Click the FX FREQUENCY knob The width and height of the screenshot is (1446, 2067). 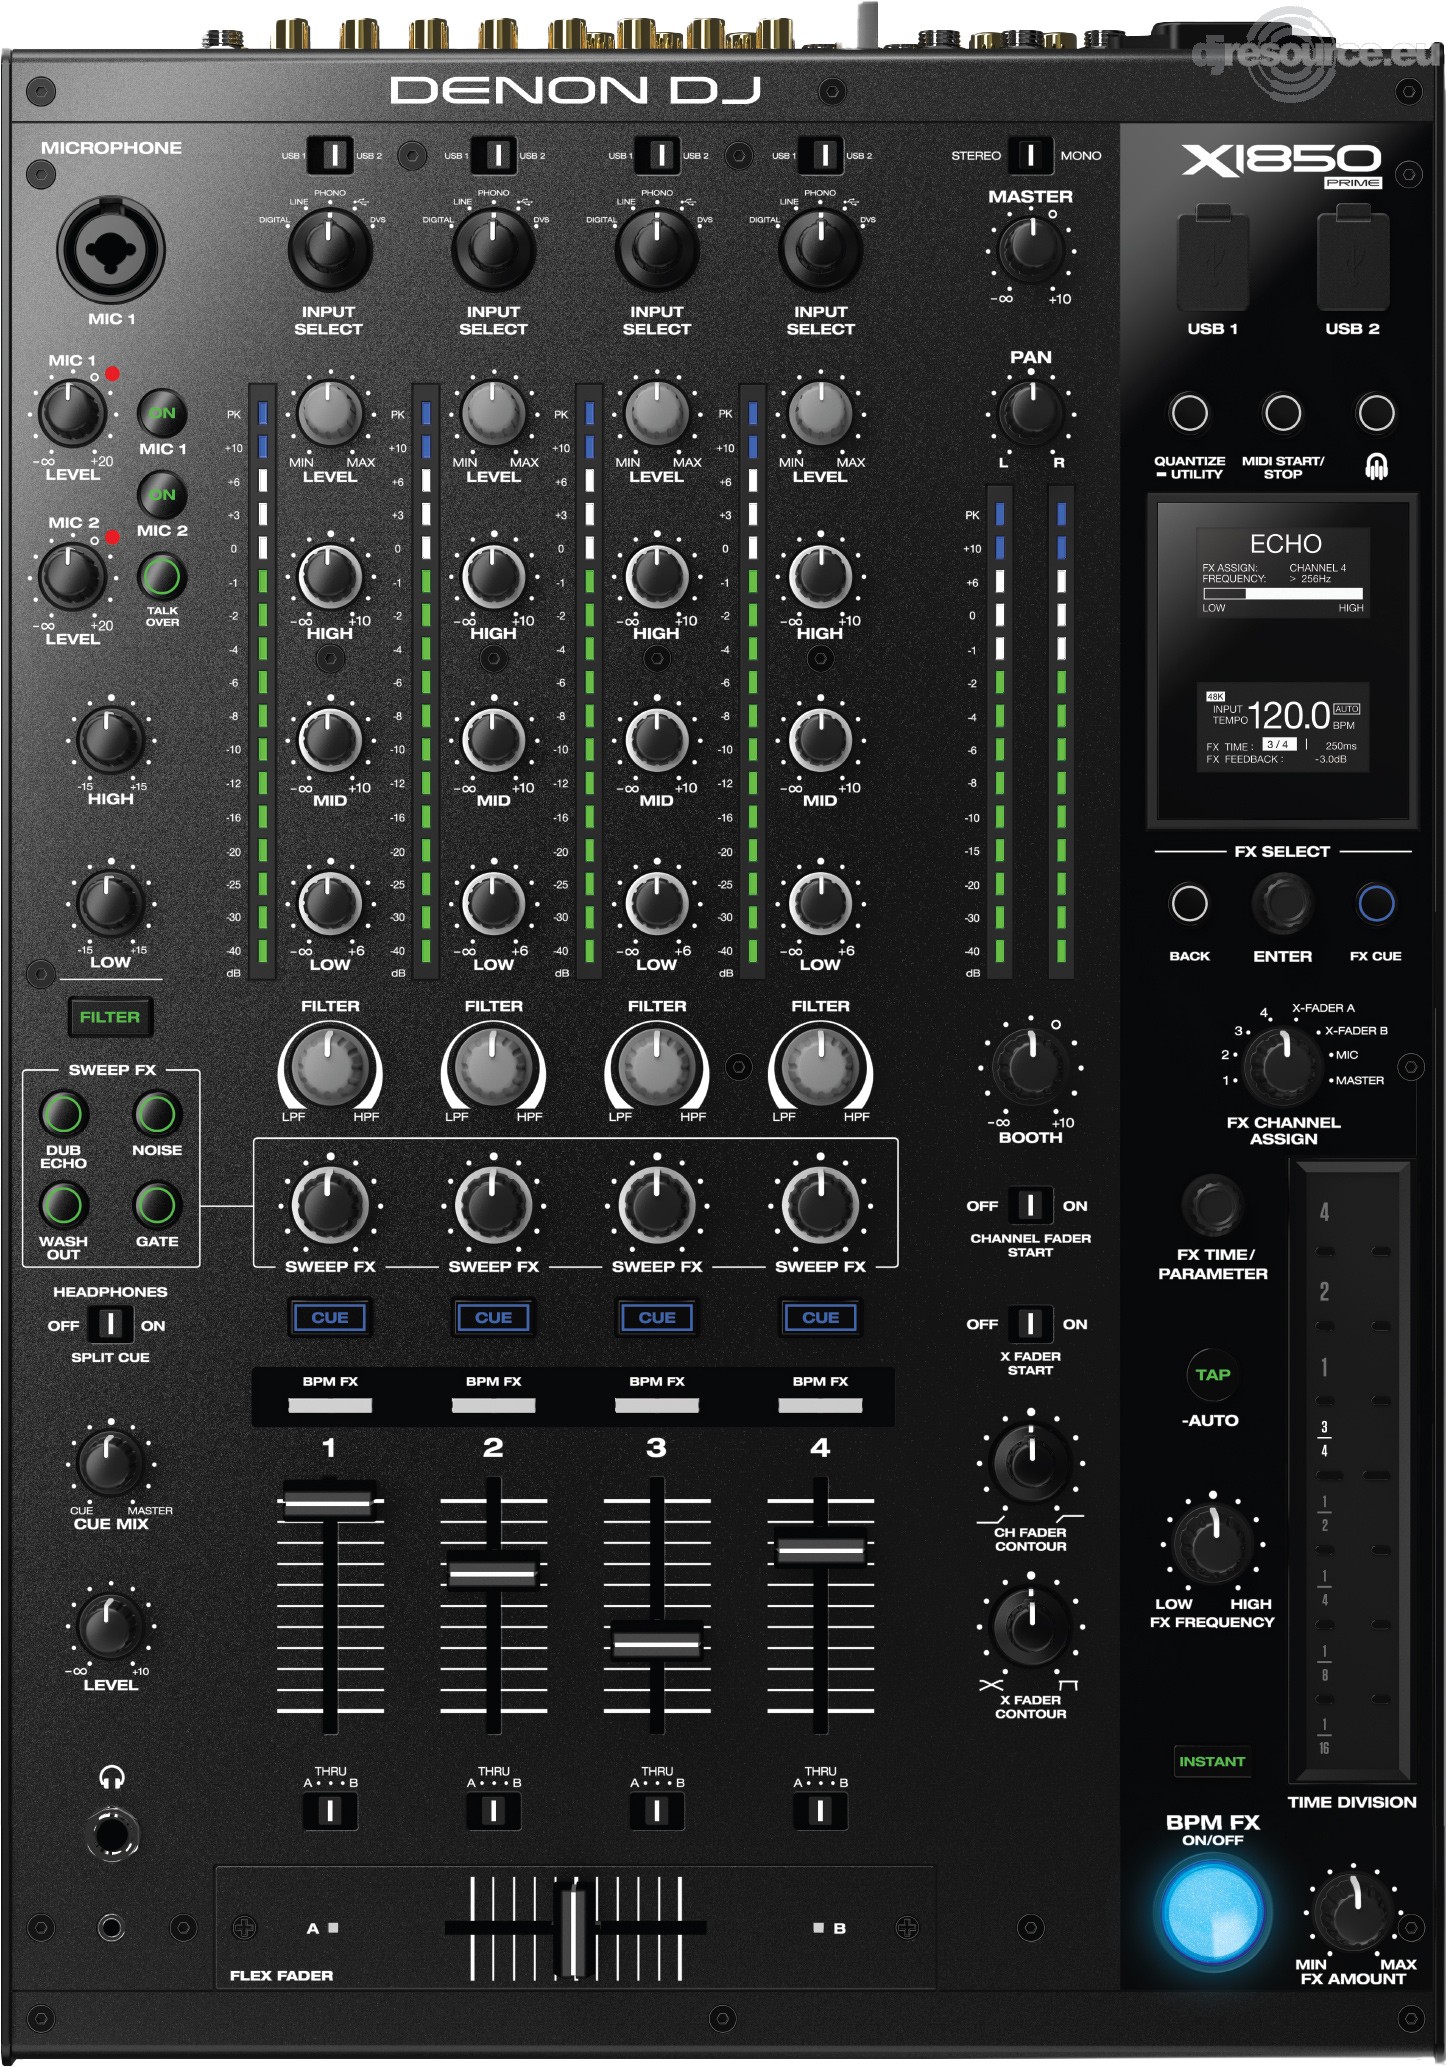[1212, 1544]
